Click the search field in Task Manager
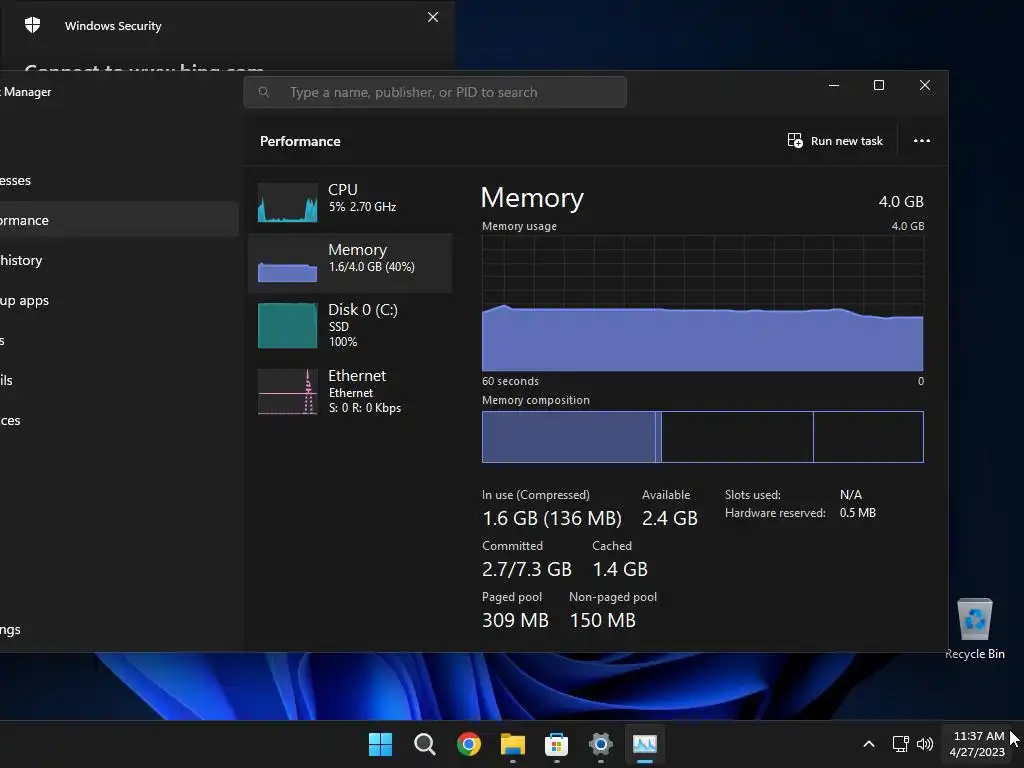Viewport: 1024px width, 768px height. (435, 92)
